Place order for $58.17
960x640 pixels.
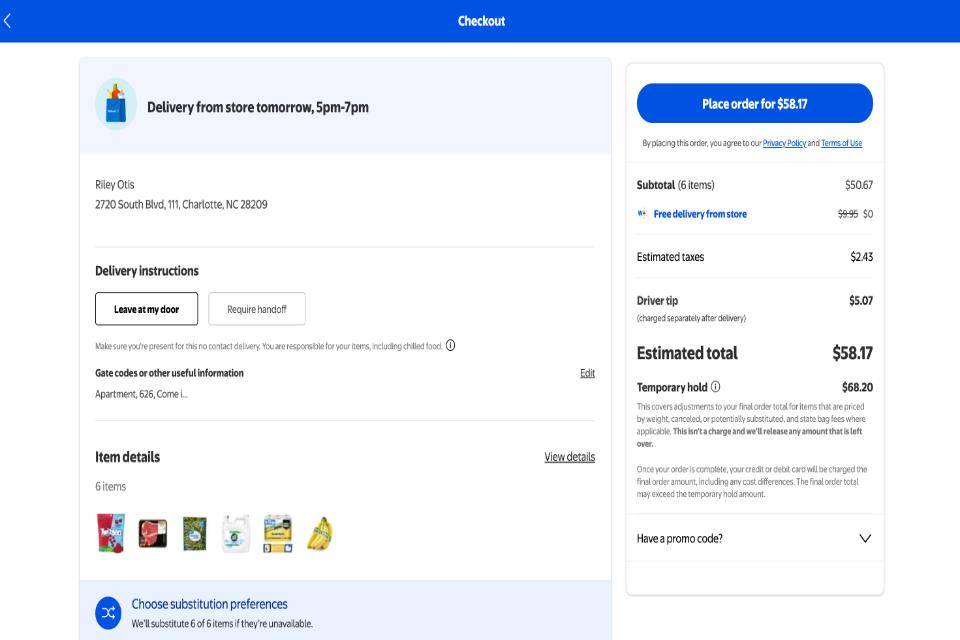755,103
